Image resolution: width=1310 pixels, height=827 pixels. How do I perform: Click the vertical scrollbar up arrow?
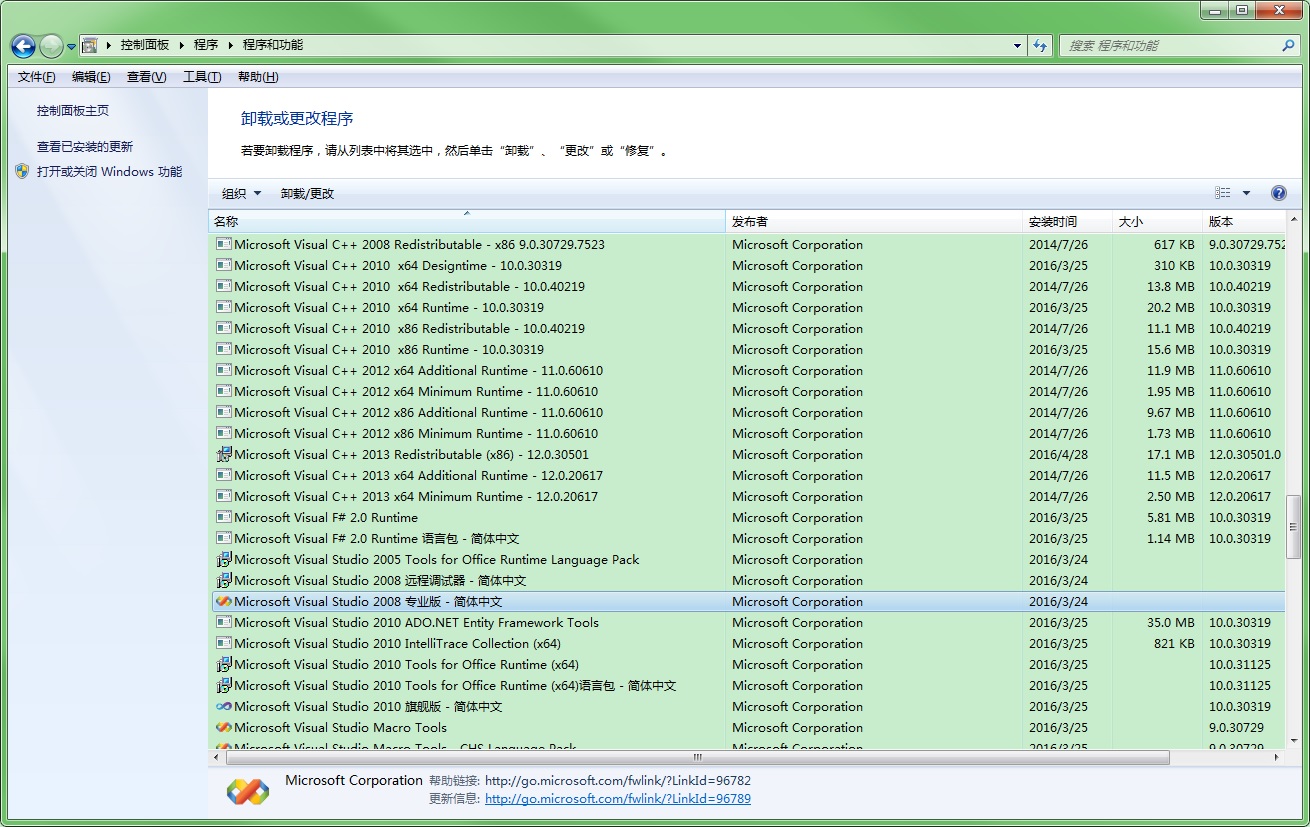tap(1294, 219)
